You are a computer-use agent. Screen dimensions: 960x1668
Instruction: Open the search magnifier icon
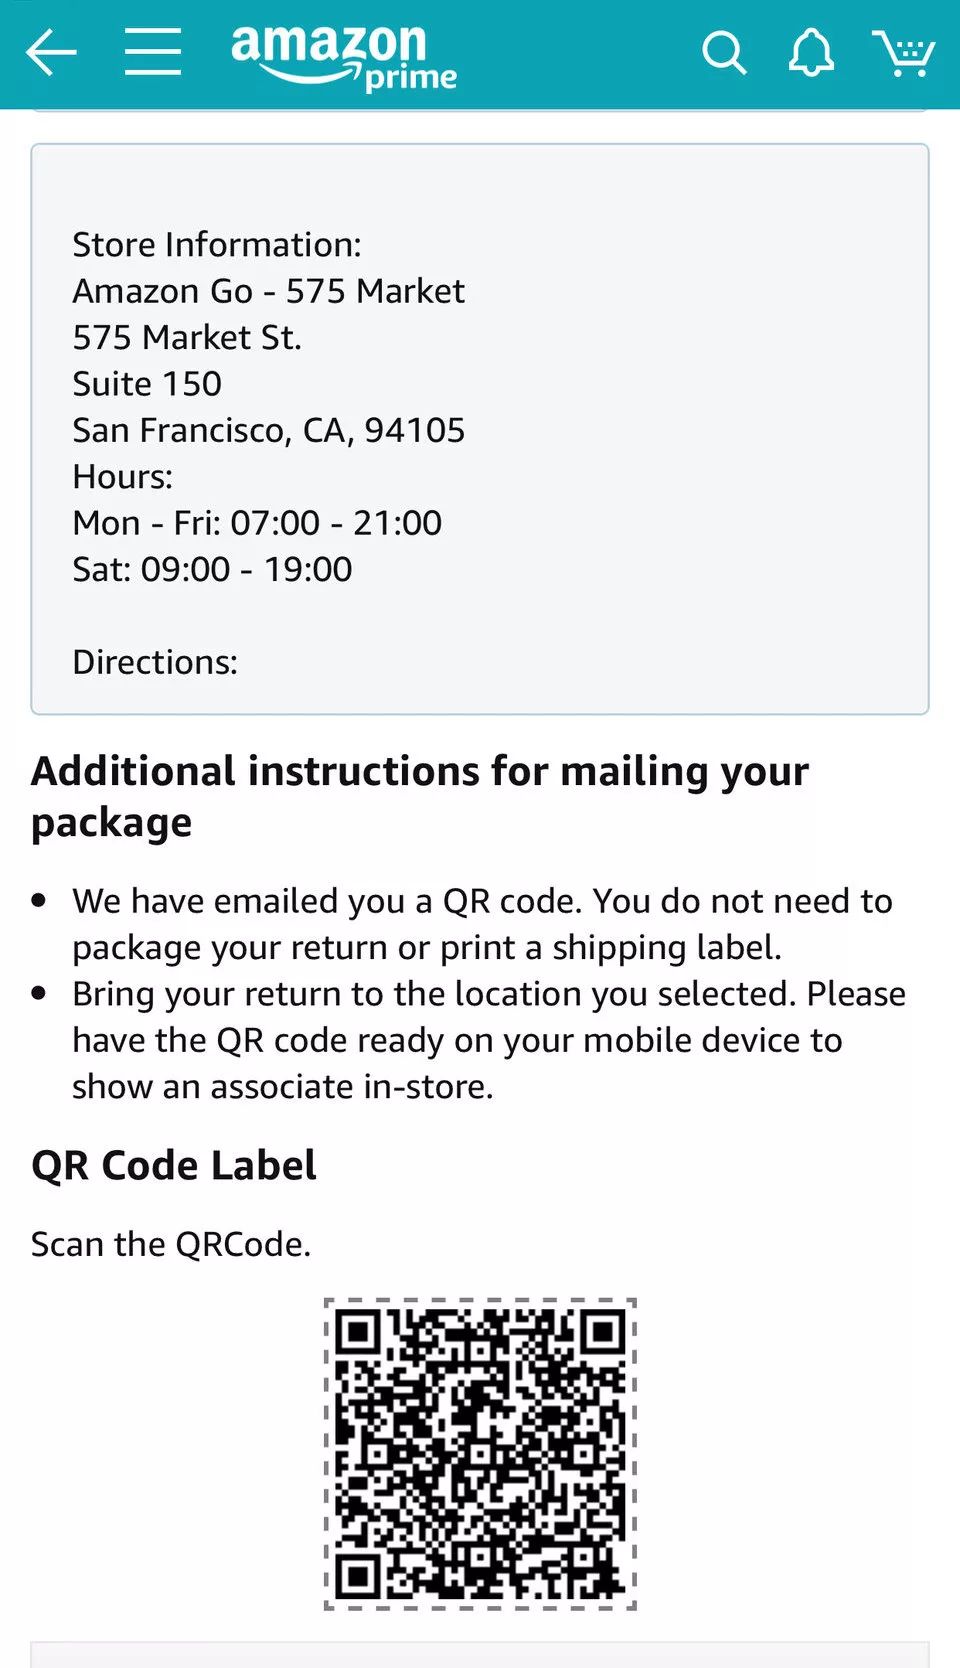723,53
